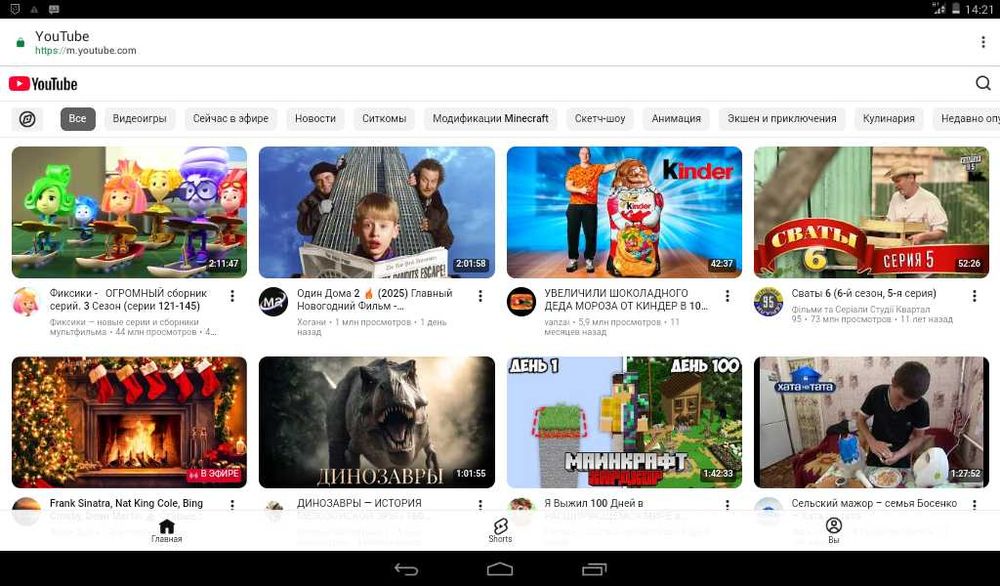Go to Главная home tab
Screen dimensions: 1000x586
[166, 531]
